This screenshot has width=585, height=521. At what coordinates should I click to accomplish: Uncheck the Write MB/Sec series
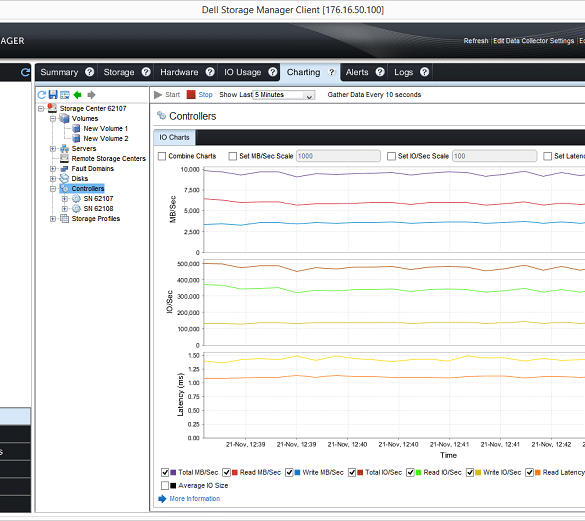click(x=289, y=472)
